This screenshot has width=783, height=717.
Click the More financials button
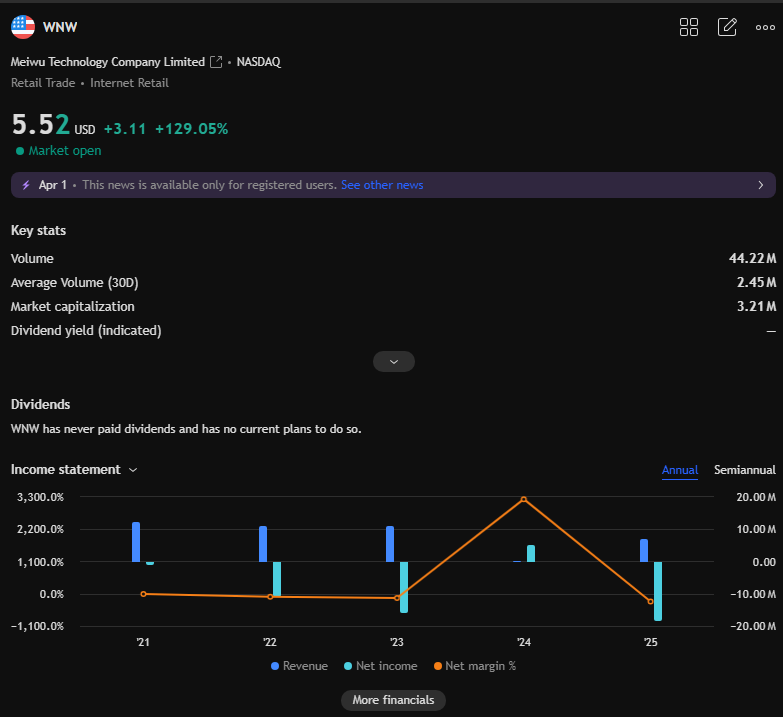393,700
